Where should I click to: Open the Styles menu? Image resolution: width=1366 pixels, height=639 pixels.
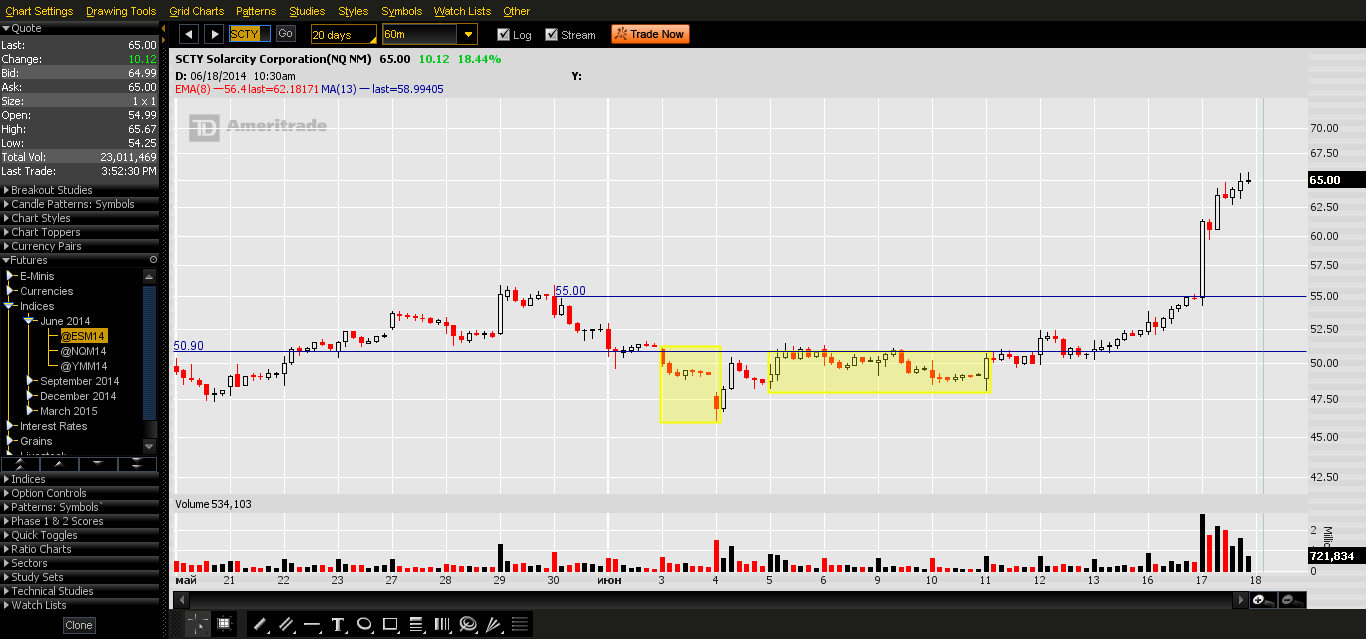click(353, 11)
